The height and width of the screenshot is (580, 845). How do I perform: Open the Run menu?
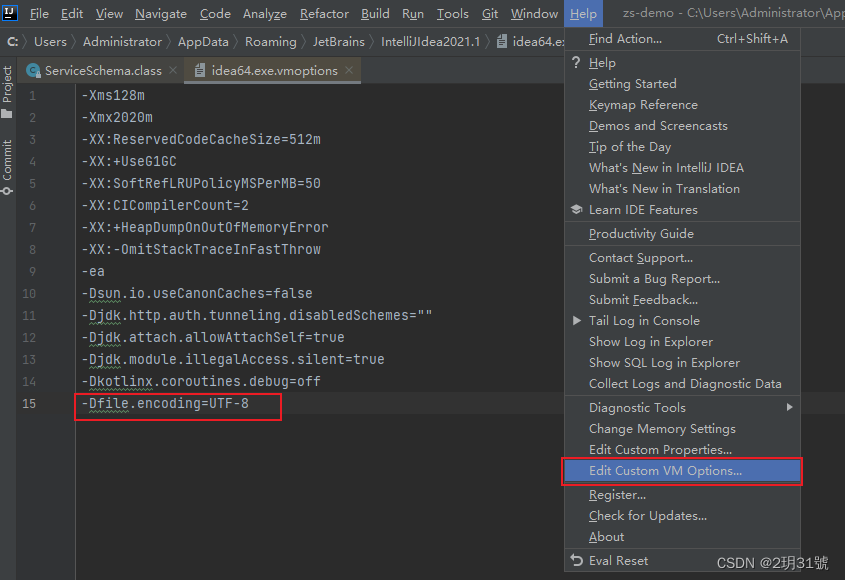pos(413,13)
